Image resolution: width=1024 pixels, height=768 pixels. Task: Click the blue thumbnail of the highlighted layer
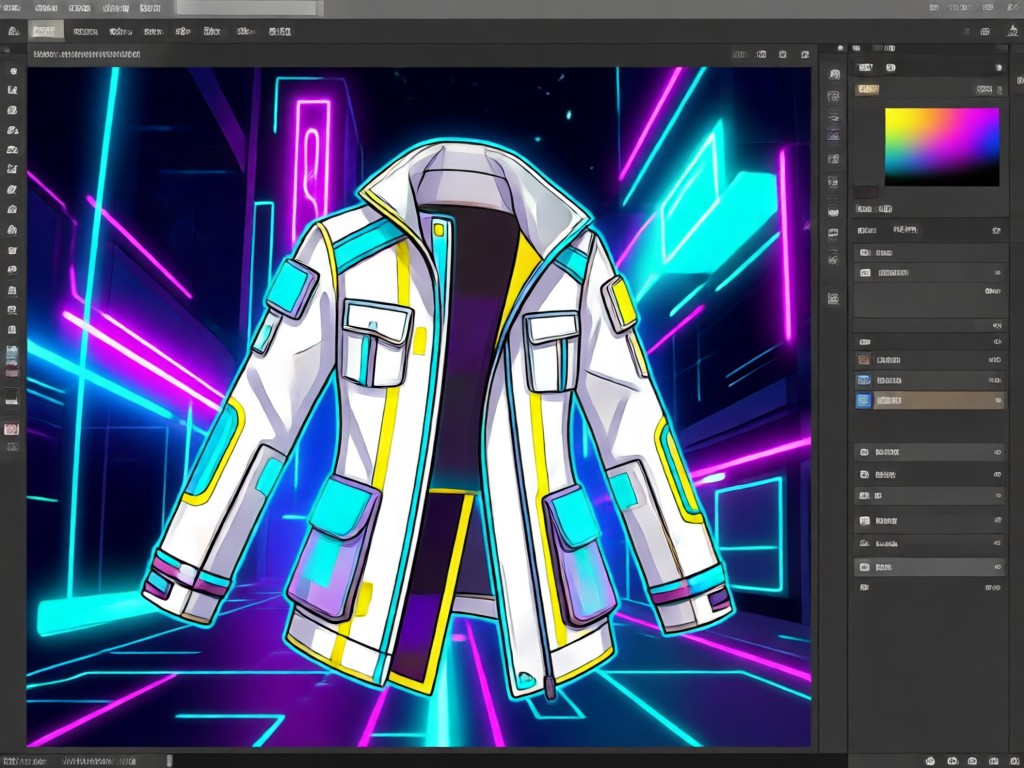tap(863, 400)
